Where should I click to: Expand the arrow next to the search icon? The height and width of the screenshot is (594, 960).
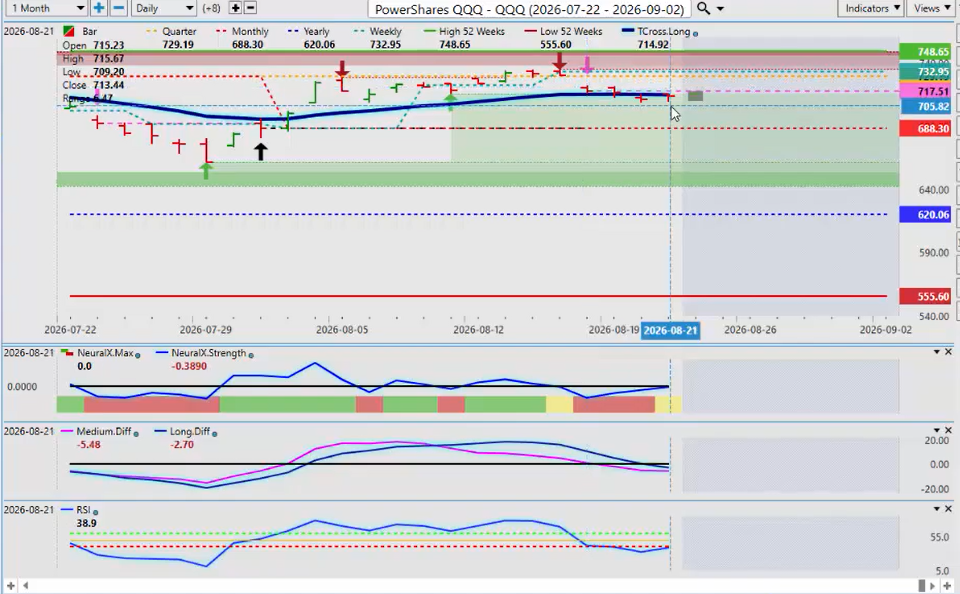point(720,9)
